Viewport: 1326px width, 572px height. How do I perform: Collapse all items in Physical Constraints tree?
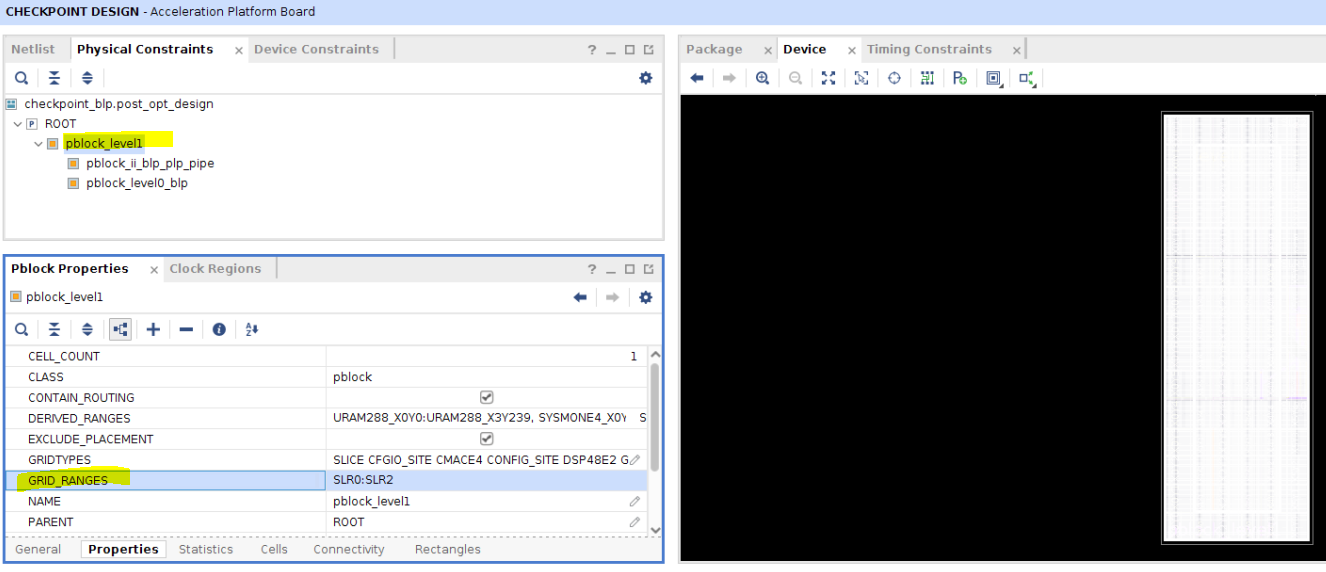coord(54,78)
